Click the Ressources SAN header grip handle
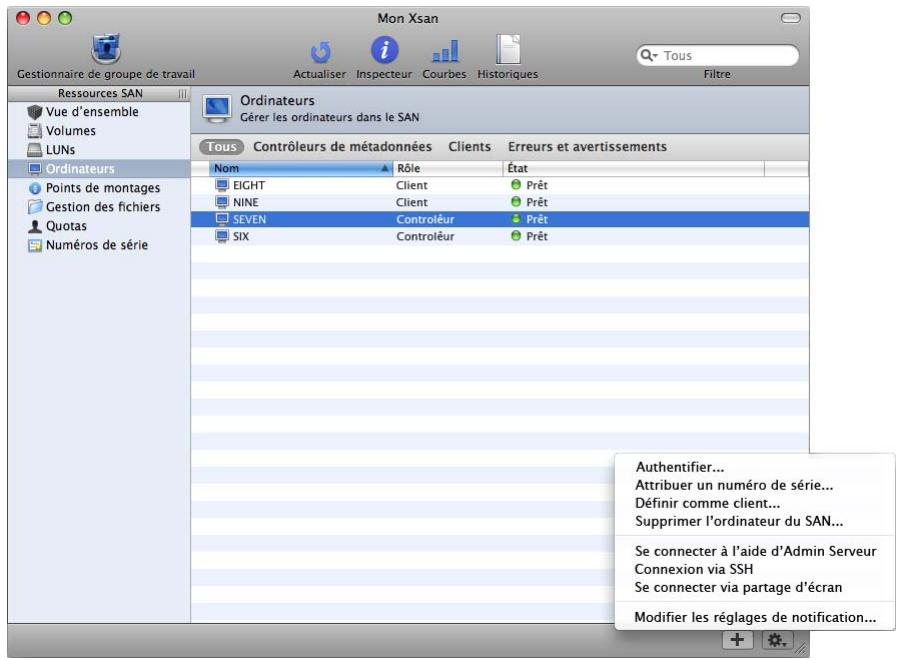The image size is (898, 660). pyautogui.click(x=182, y=93)
